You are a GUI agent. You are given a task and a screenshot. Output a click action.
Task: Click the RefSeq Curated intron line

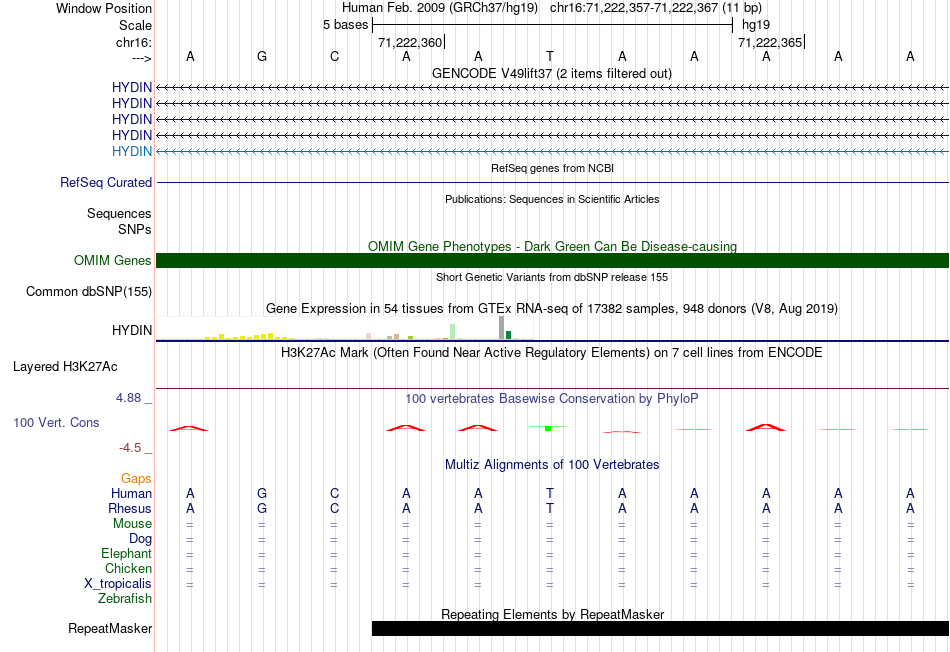[552, 182]
